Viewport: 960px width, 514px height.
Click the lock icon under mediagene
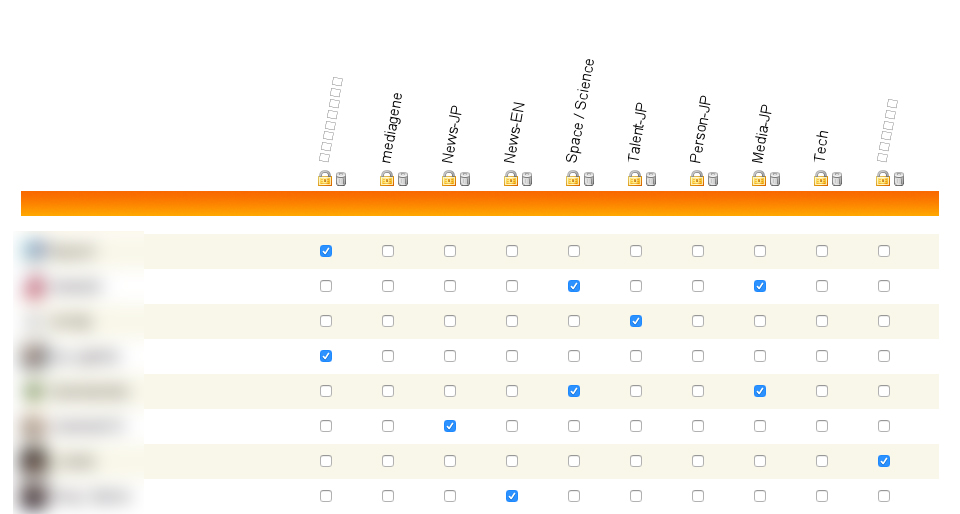point(387,178)
